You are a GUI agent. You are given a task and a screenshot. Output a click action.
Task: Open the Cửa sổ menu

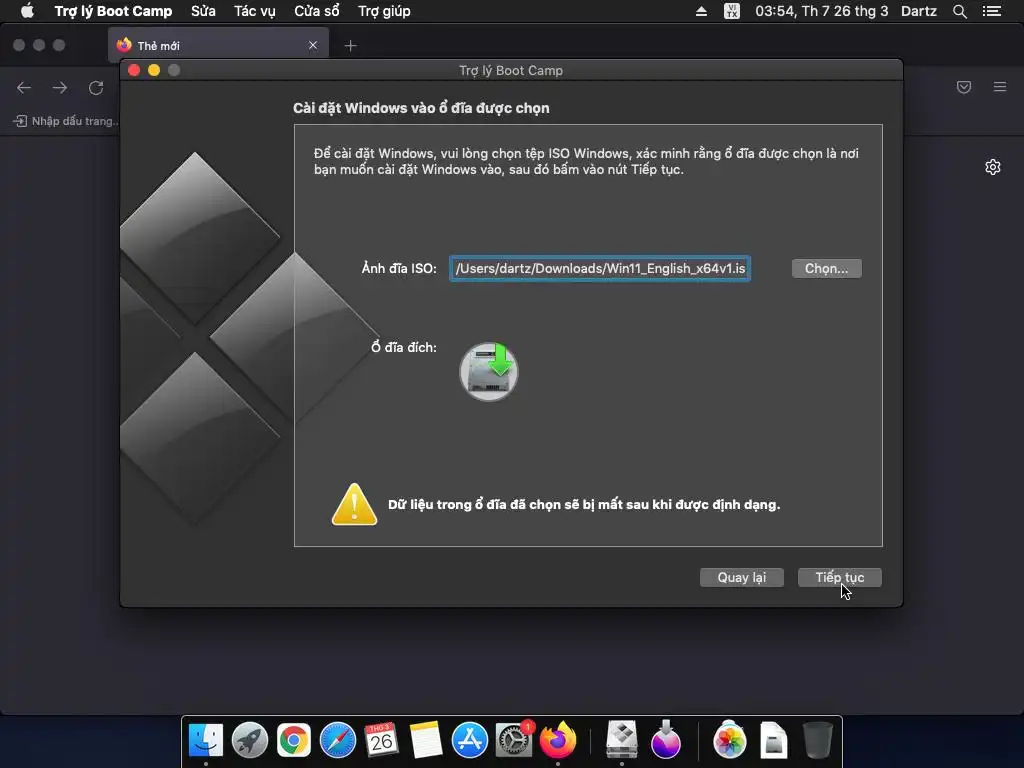(317, 11)
